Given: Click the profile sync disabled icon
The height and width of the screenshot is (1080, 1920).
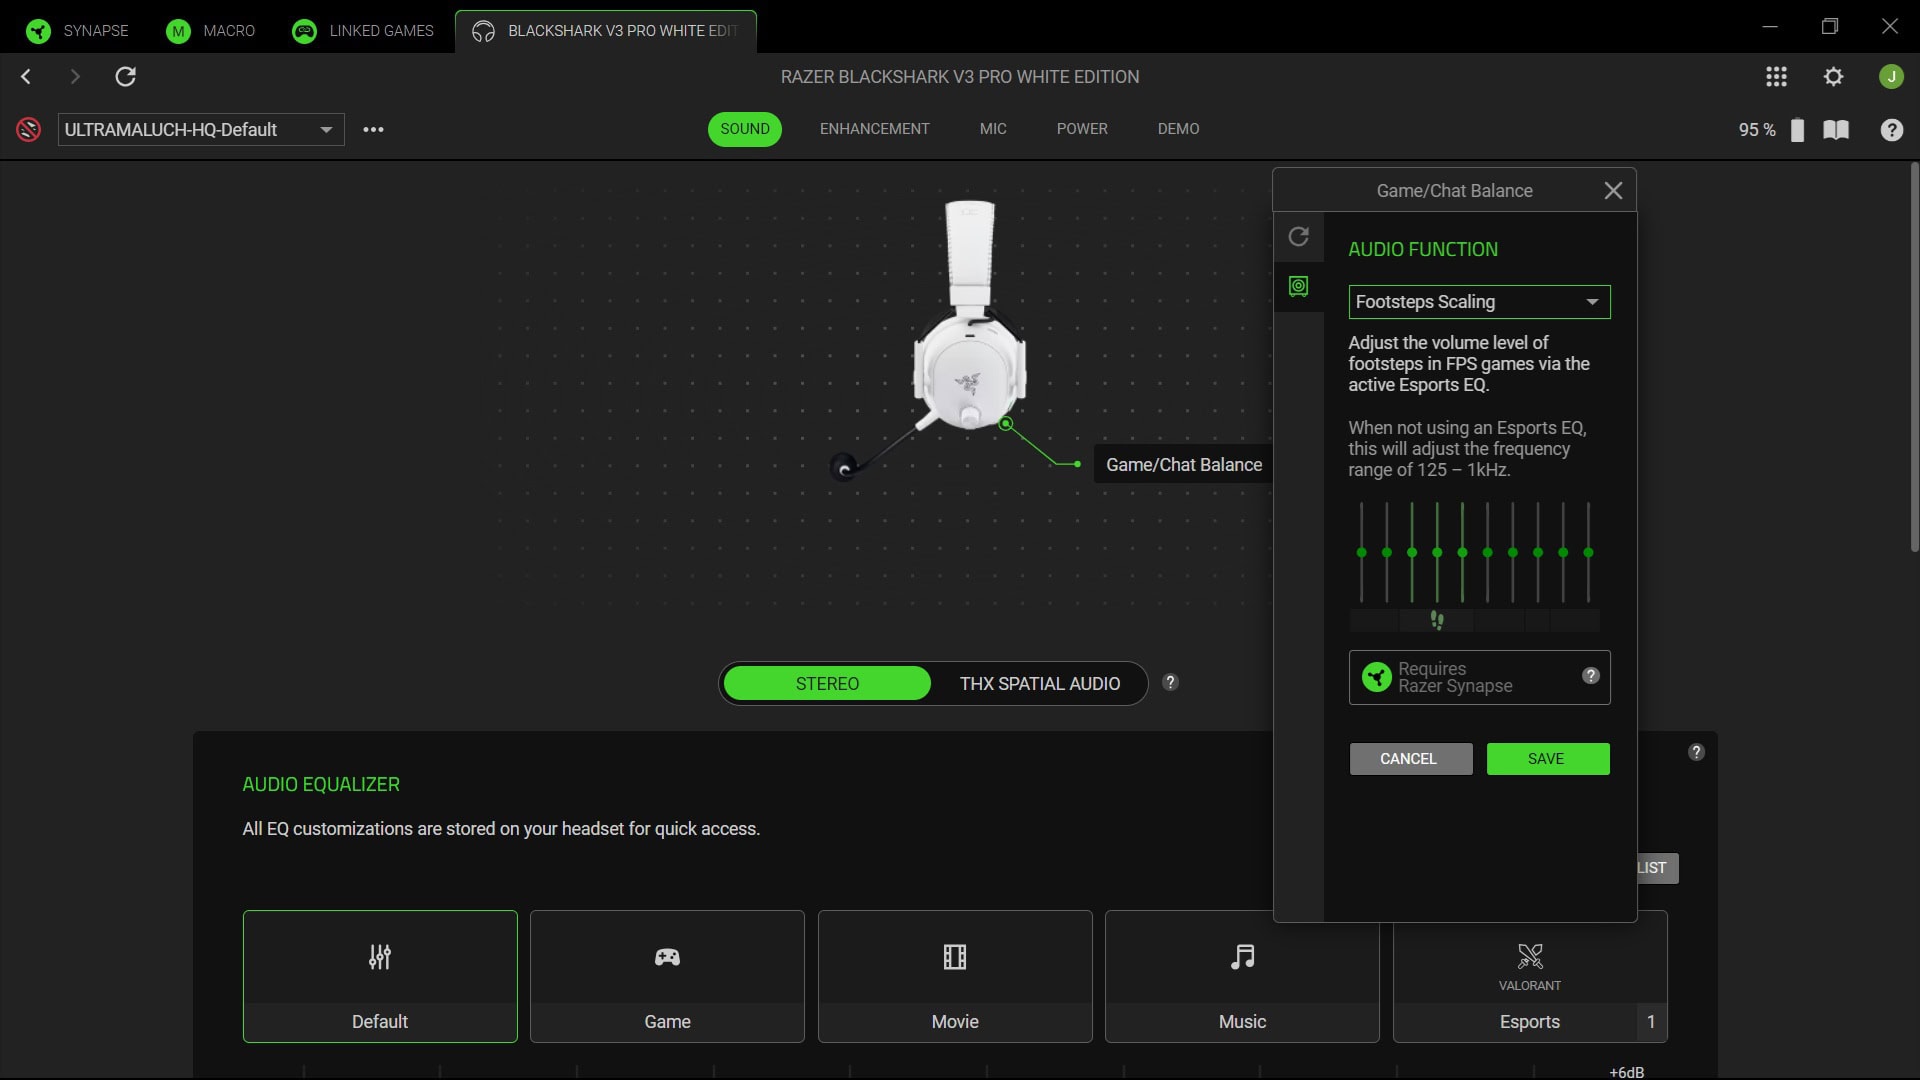Looking at the screenshot, I should 29,129.
